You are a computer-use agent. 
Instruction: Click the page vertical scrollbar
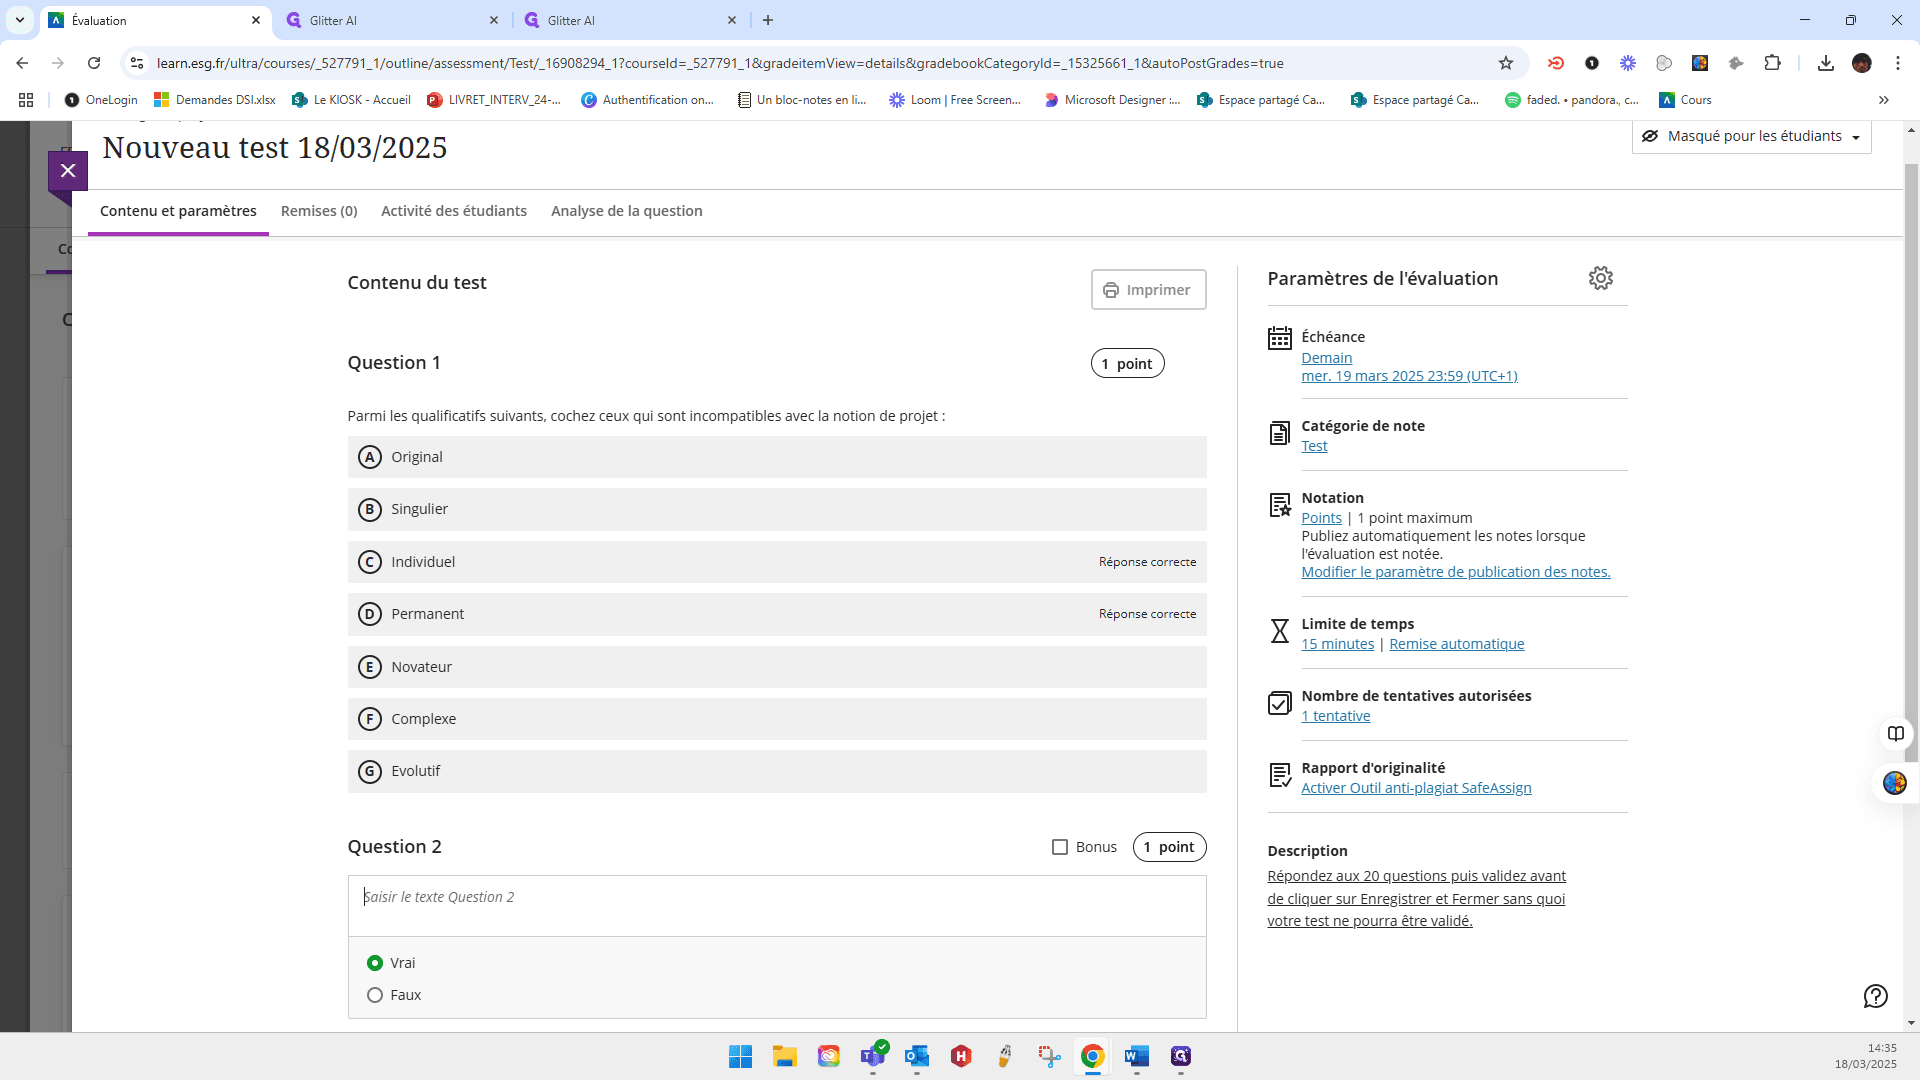[1911, 440]
